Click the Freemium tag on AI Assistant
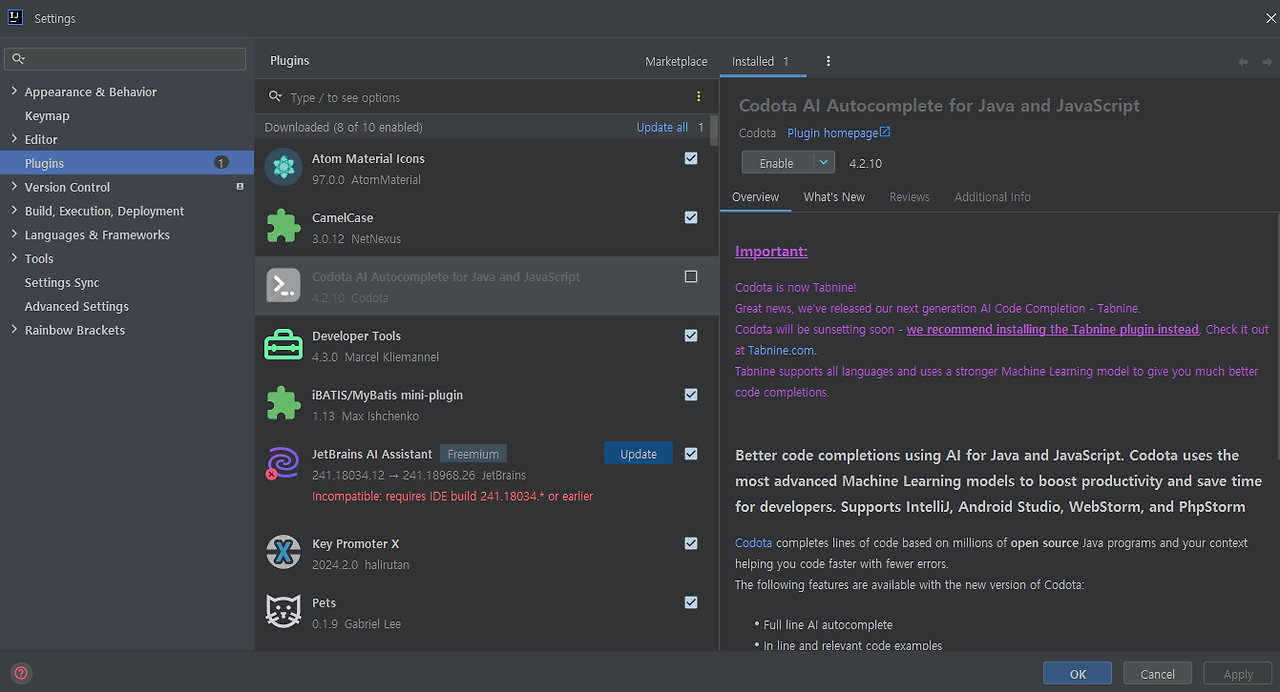The image size is (1280, 692). [473, 453]
